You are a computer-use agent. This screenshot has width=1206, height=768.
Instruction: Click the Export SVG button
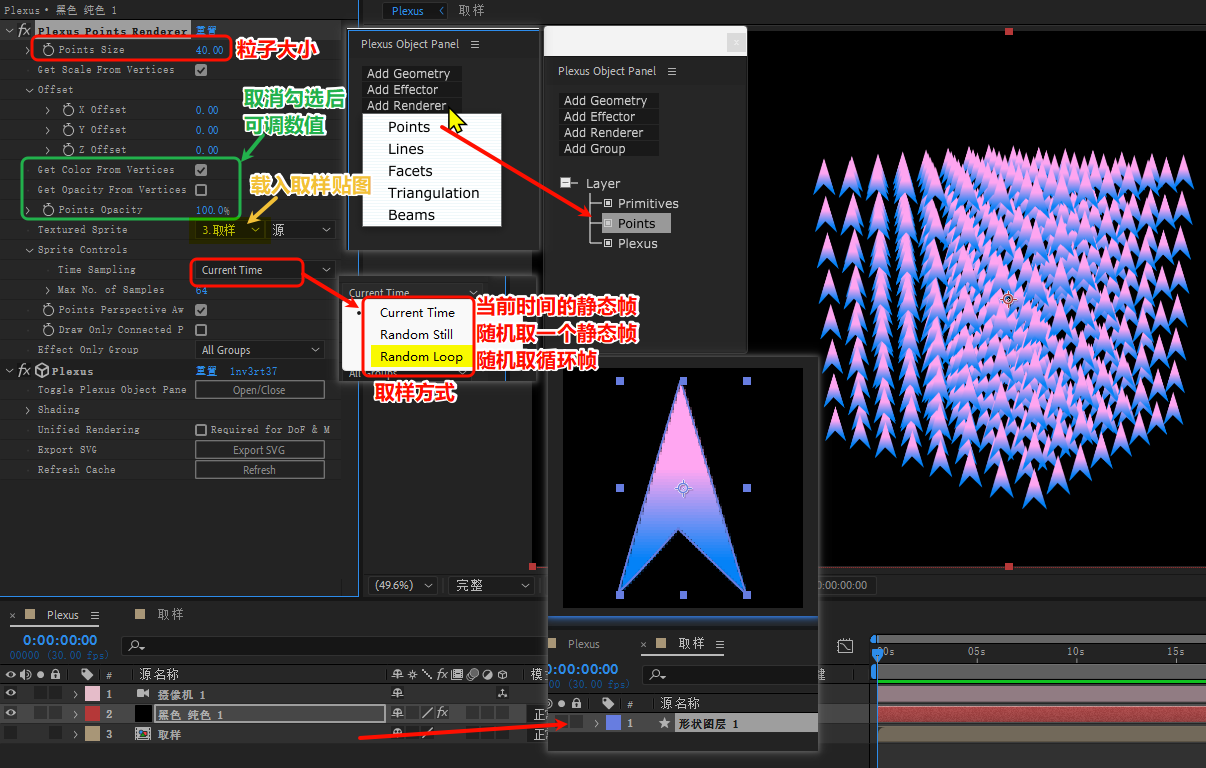pos(260,450)
